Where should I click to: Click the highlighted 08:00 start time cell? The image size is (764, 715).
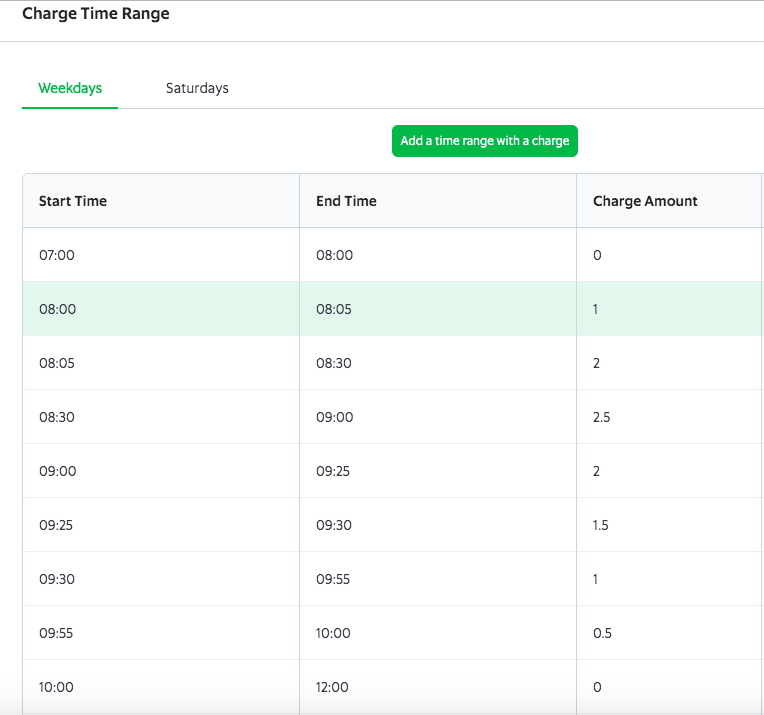(x=57, y=309)
